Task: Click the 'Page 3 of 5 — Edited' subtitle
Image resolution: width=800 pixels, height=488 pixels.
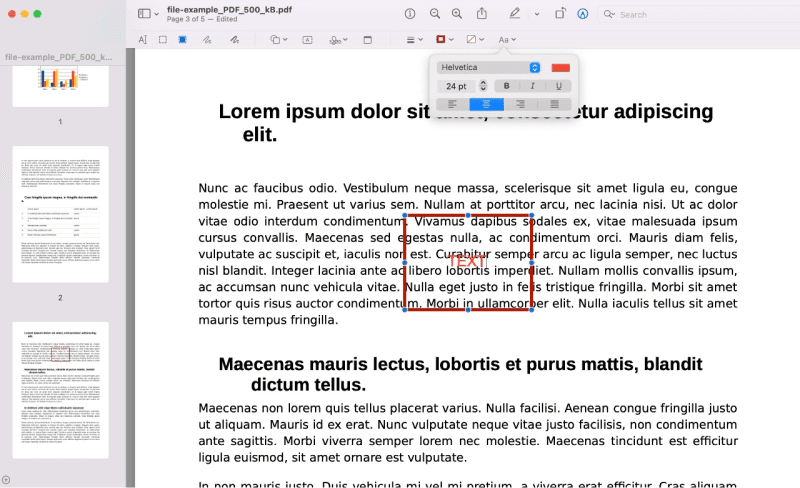Action: [x=202, y=19]
